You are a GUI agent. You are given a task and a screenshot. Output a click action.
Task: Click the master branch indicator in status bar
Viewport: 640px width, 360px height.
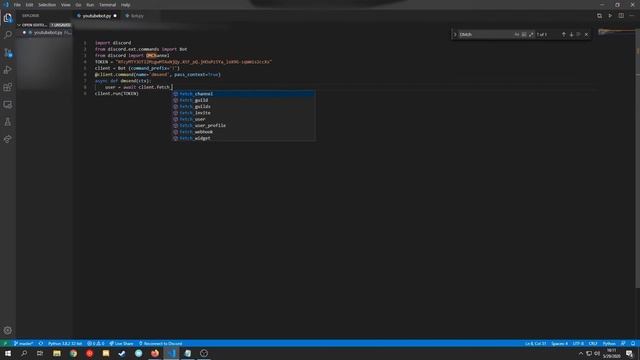coord(24,344)
